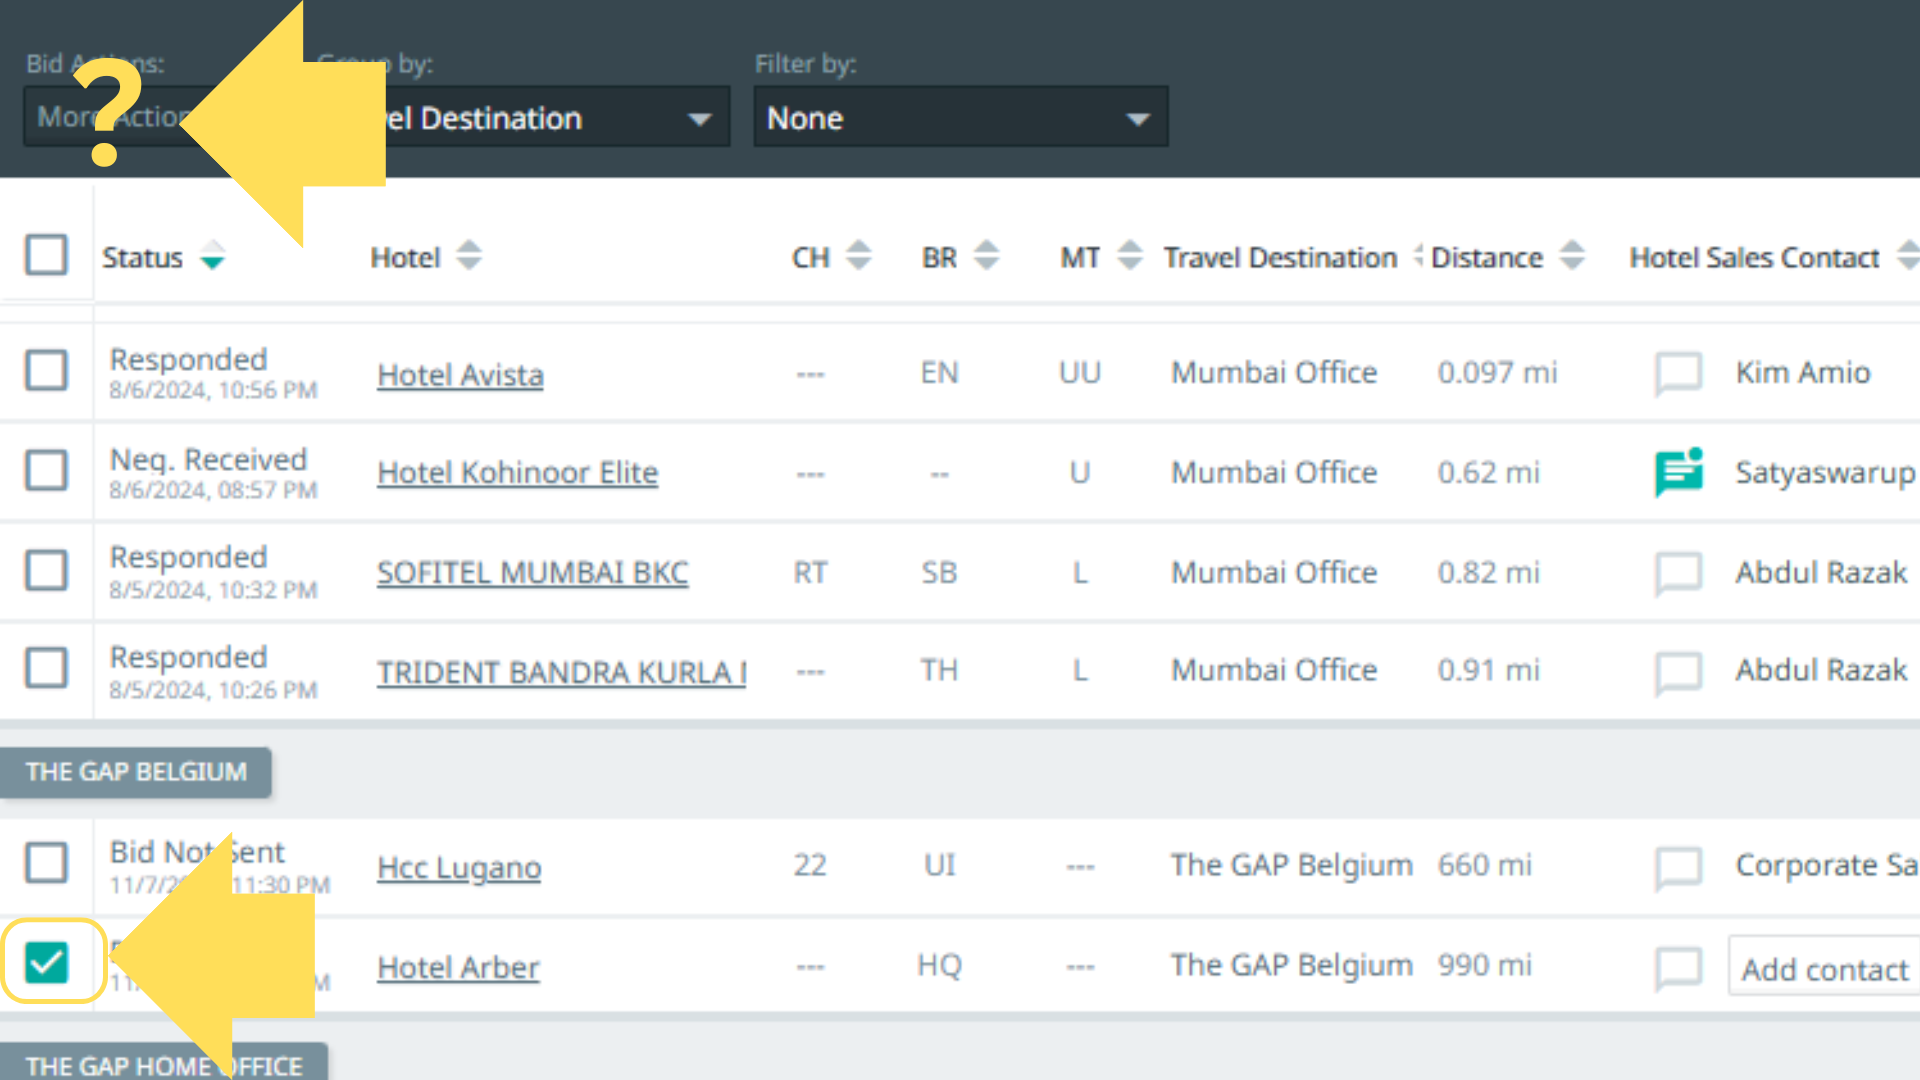Uncheck the Hotel Arber row checkbox

[46, 962]
